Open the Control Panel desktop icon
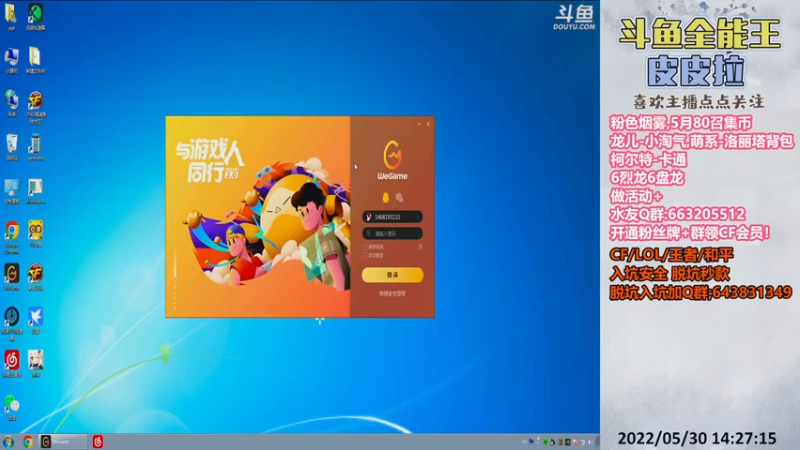800x450 pixels. pyautogui.click(x=12, y=191)
